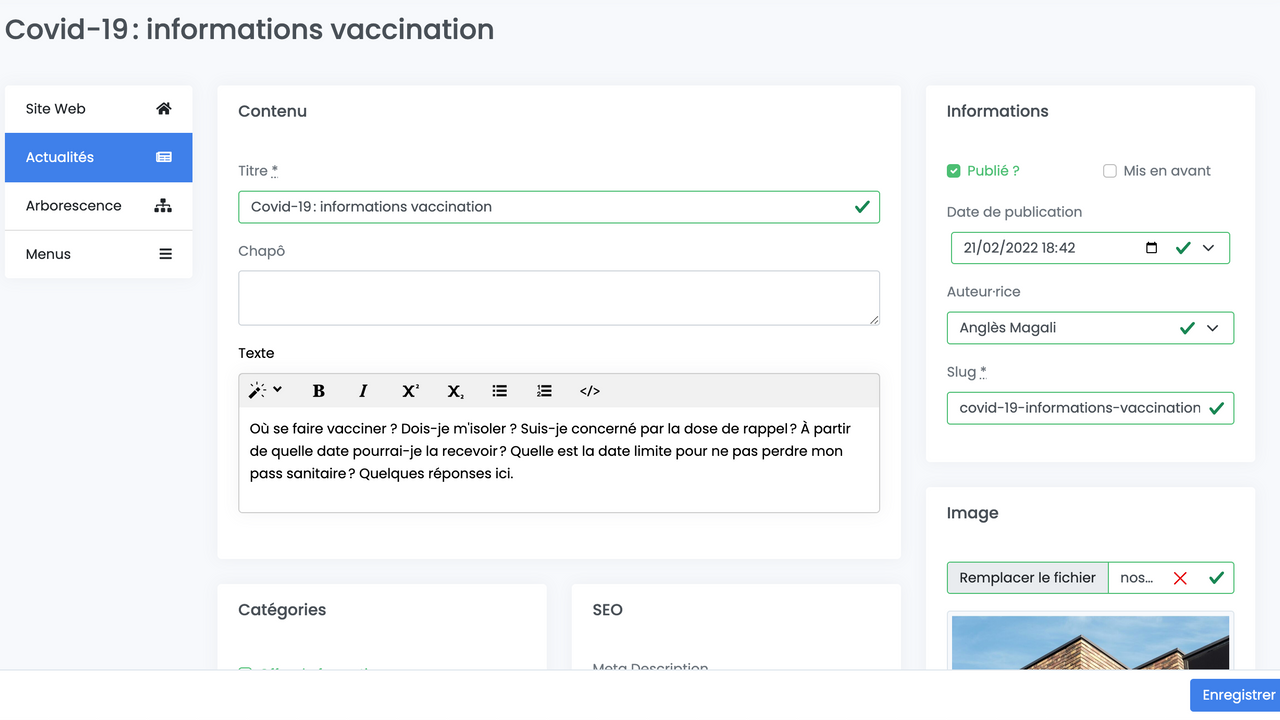Insert an ordered numbered list
The height and width of the screenshot is (720, 1280).
pyautogui.click(x=544, y=391)
